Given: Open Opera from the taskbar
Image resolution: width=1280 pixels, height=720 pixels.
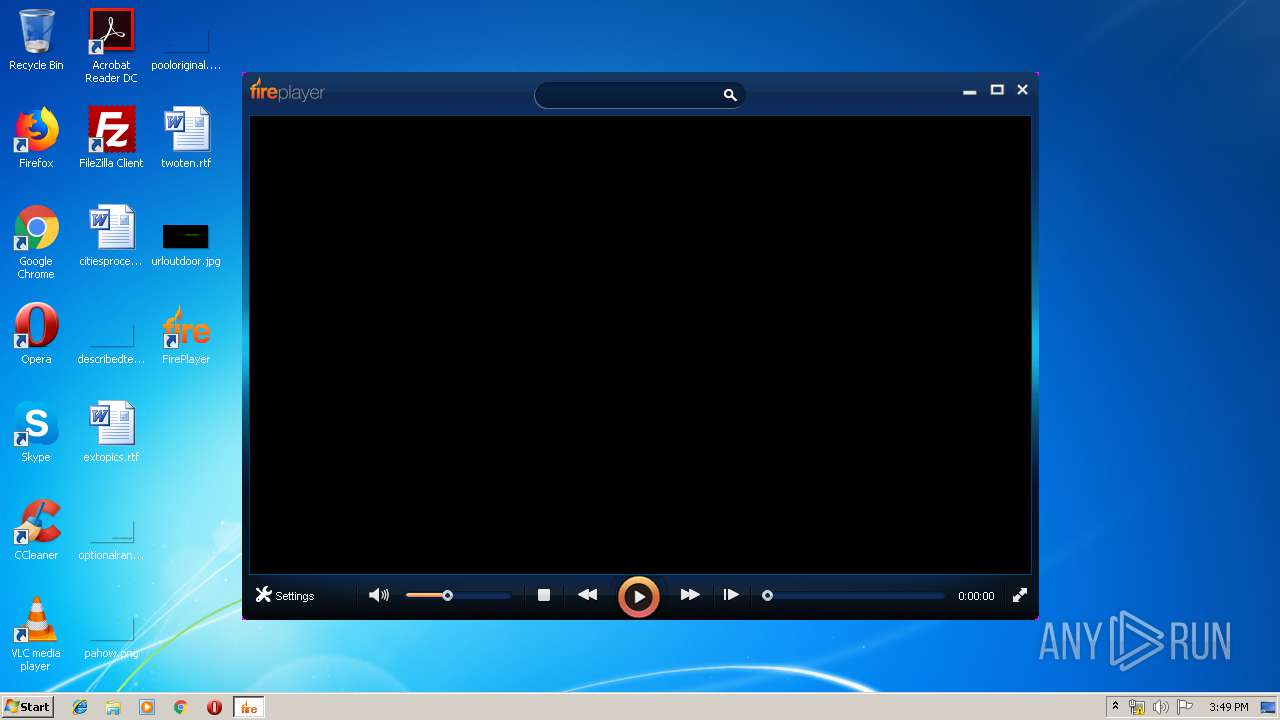Looking at the screenshot, I should pyautogui.click(x=214, y=707).
